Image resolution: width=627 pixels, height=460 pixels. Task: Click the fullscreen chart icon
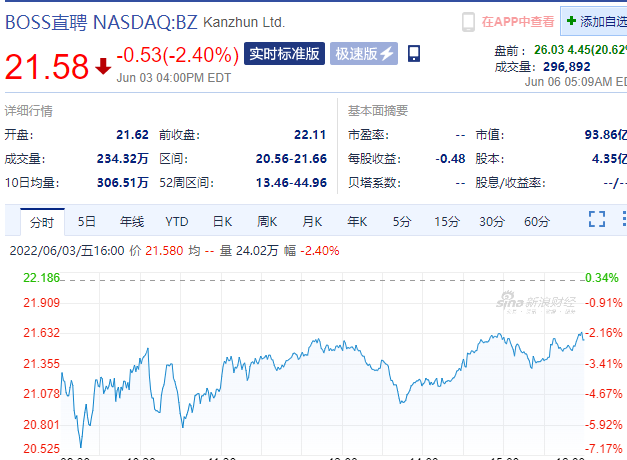(x=597, y=219)
